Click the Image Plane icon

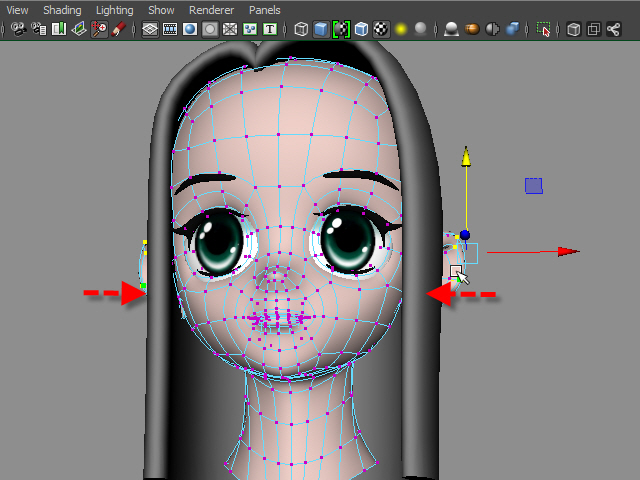79,30
